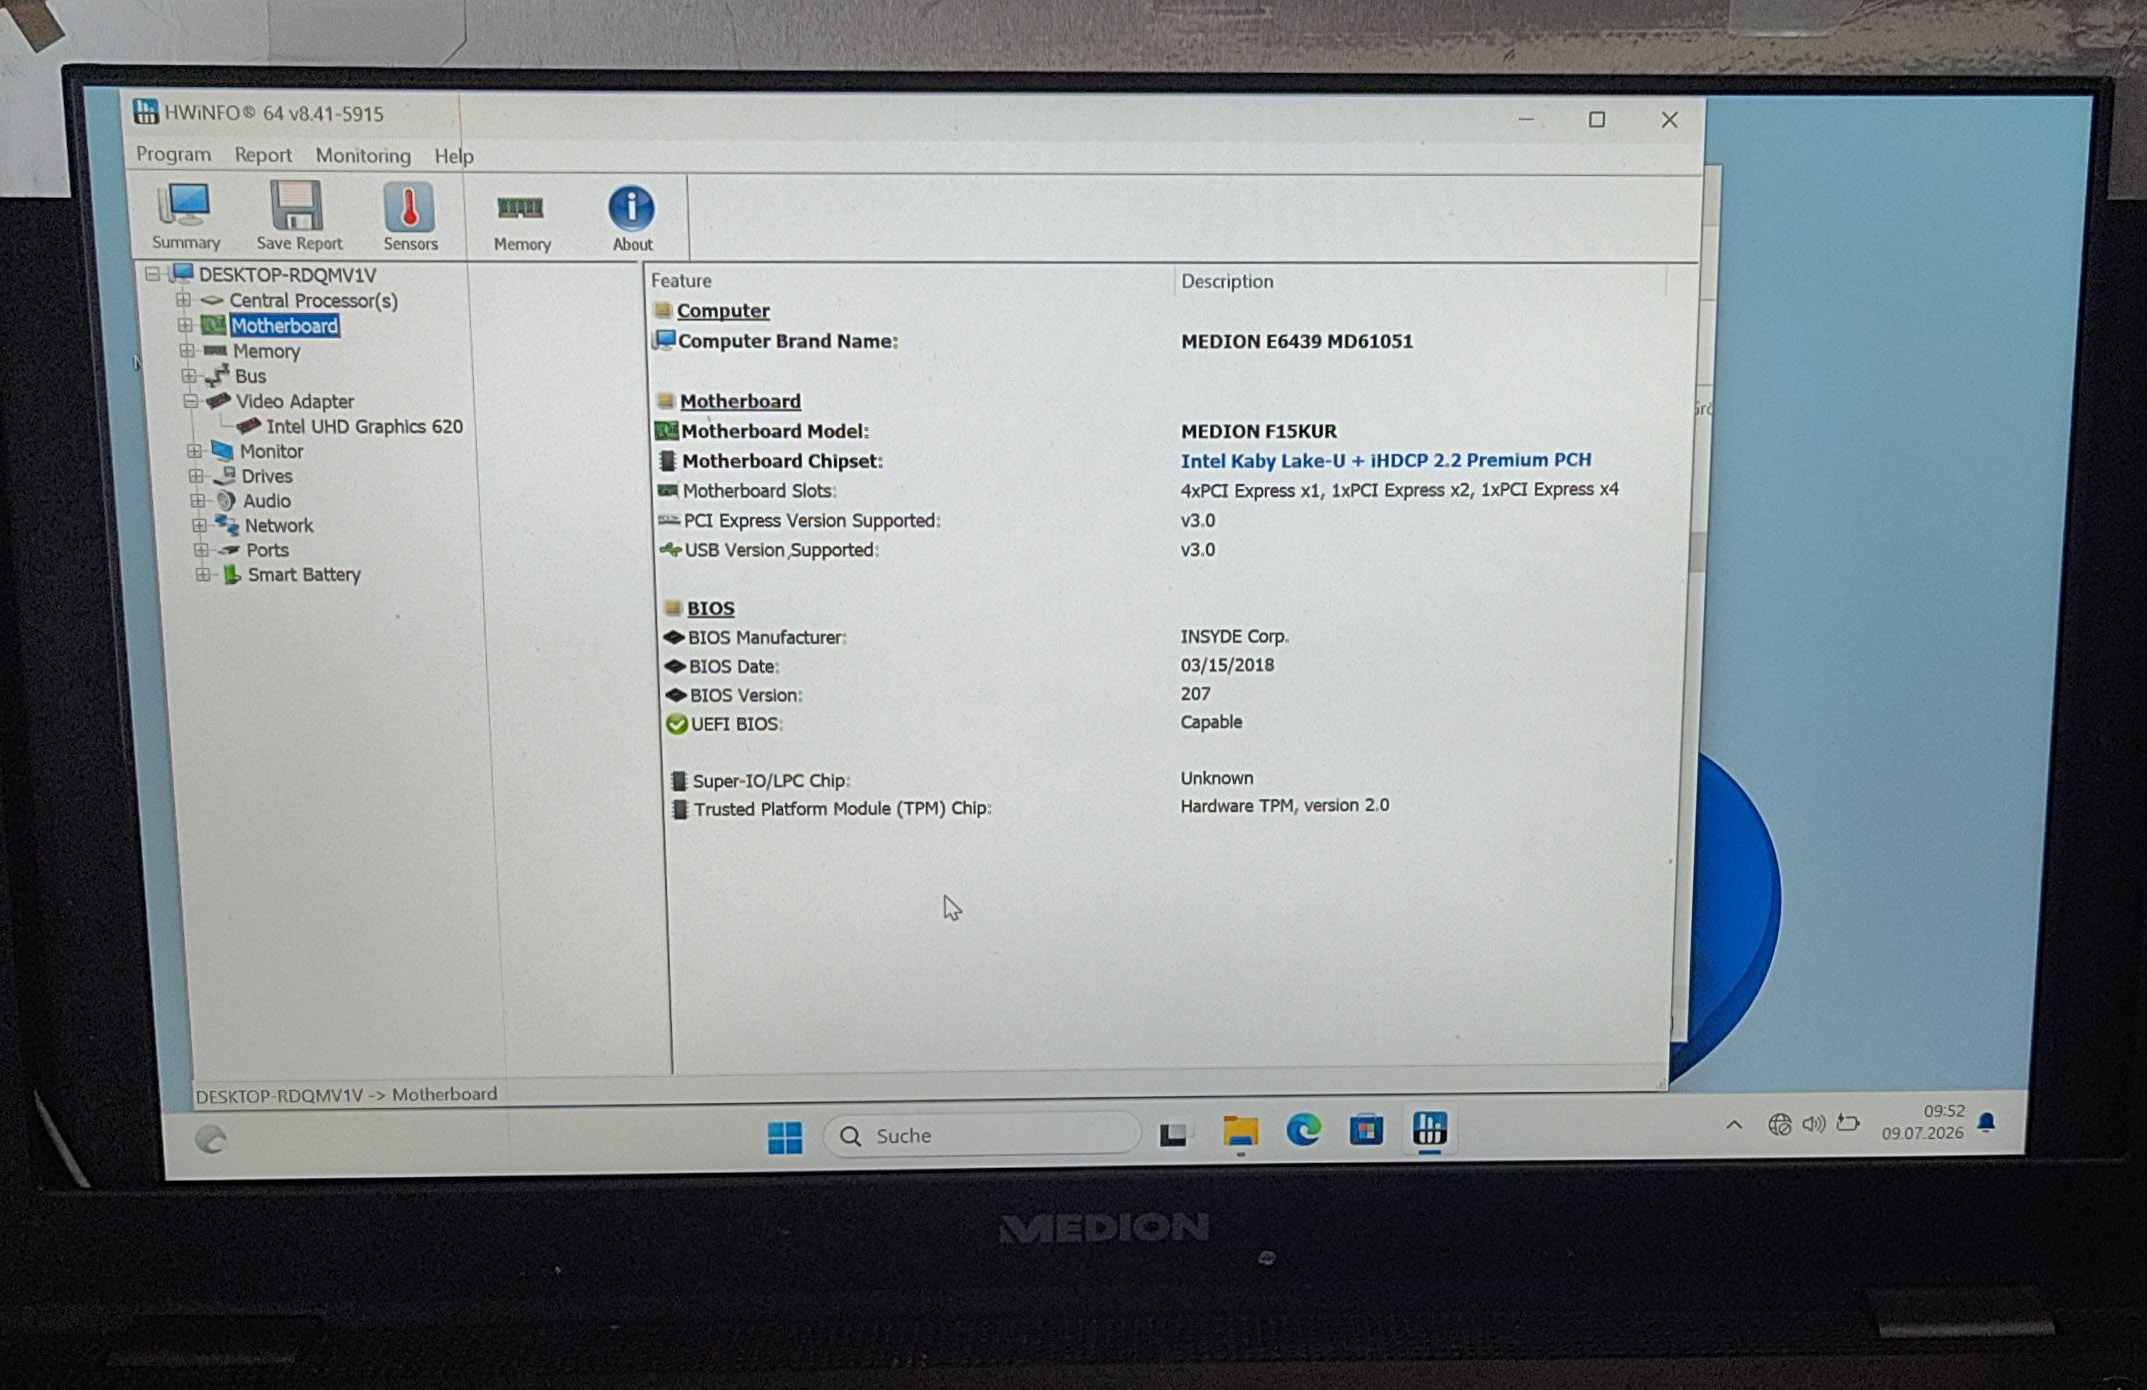Click the MEDION F15KUR model value

1258,431
